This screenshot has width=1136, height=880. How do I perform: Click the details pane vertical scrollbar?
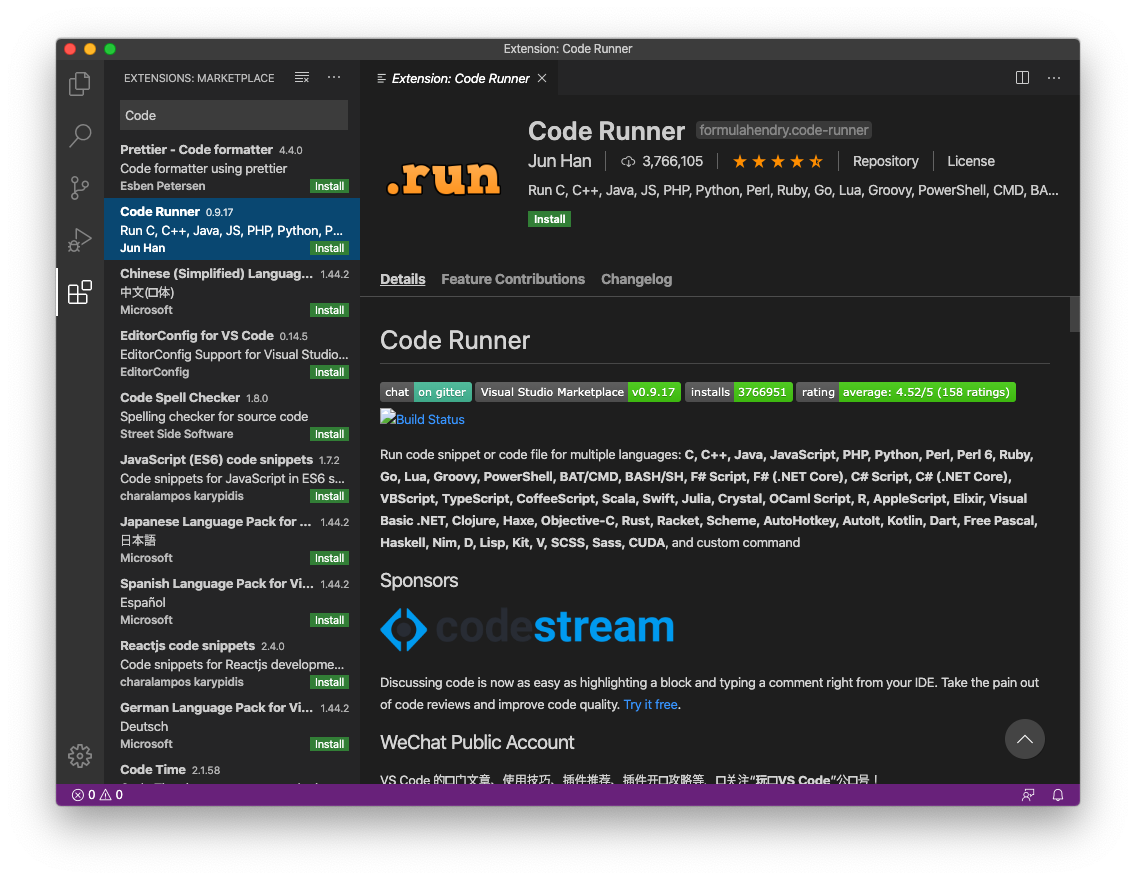coord(1074,314)
